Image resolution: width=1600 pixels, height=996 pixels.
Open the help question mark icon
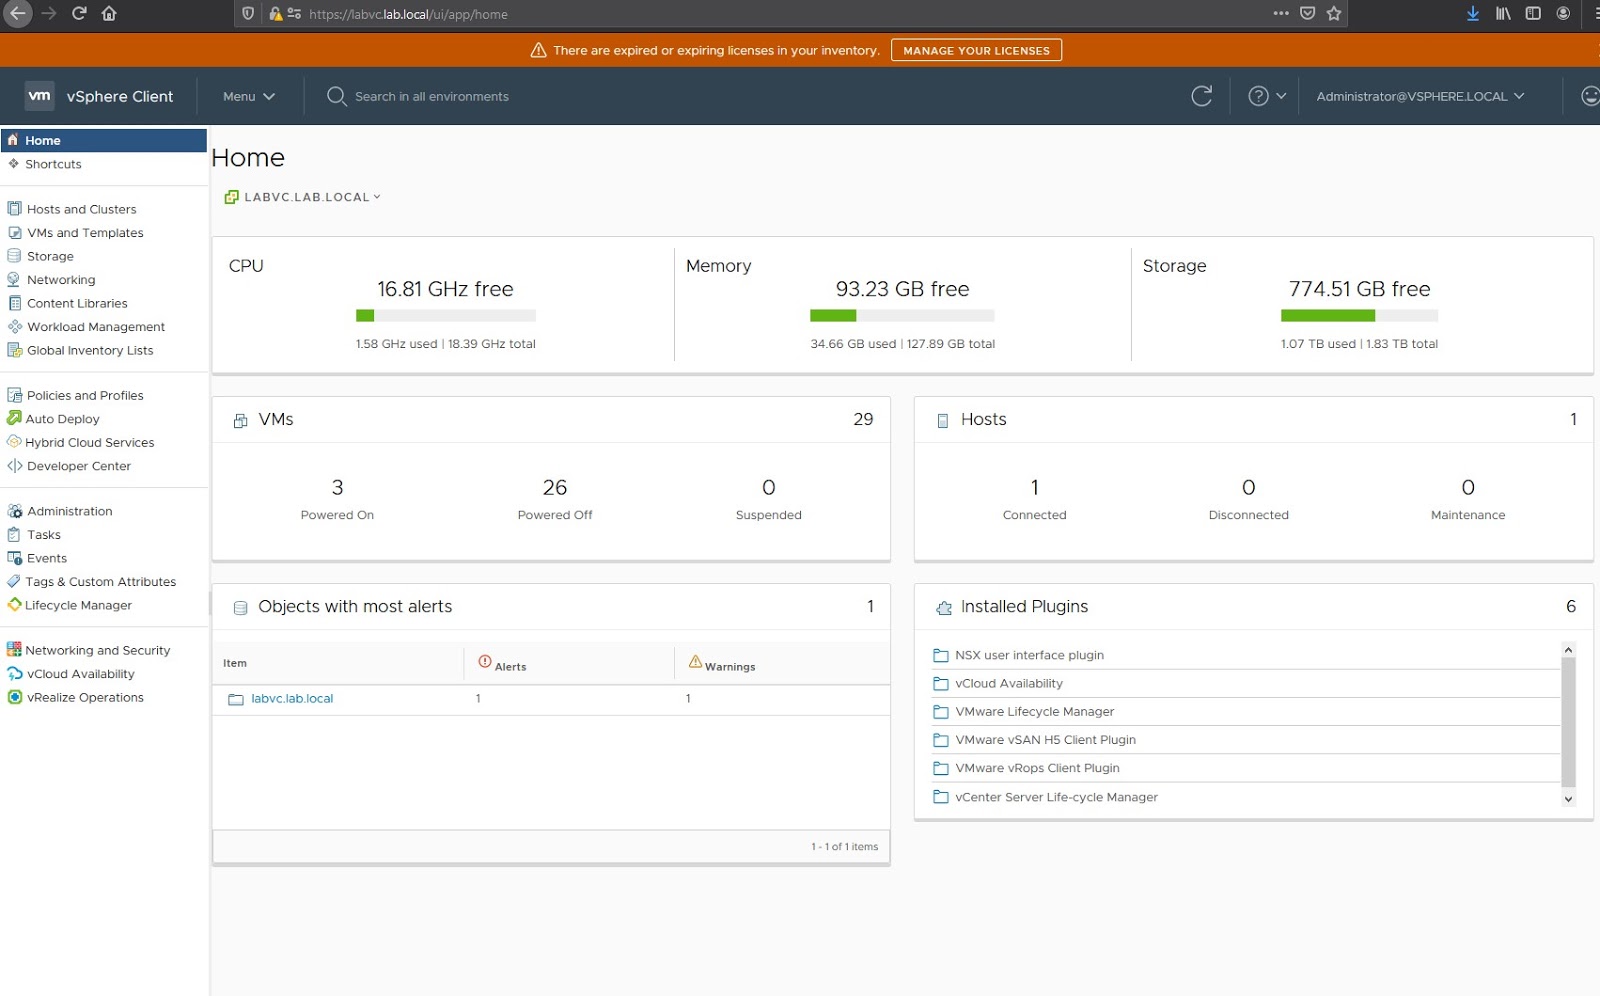pos(1259,96)
